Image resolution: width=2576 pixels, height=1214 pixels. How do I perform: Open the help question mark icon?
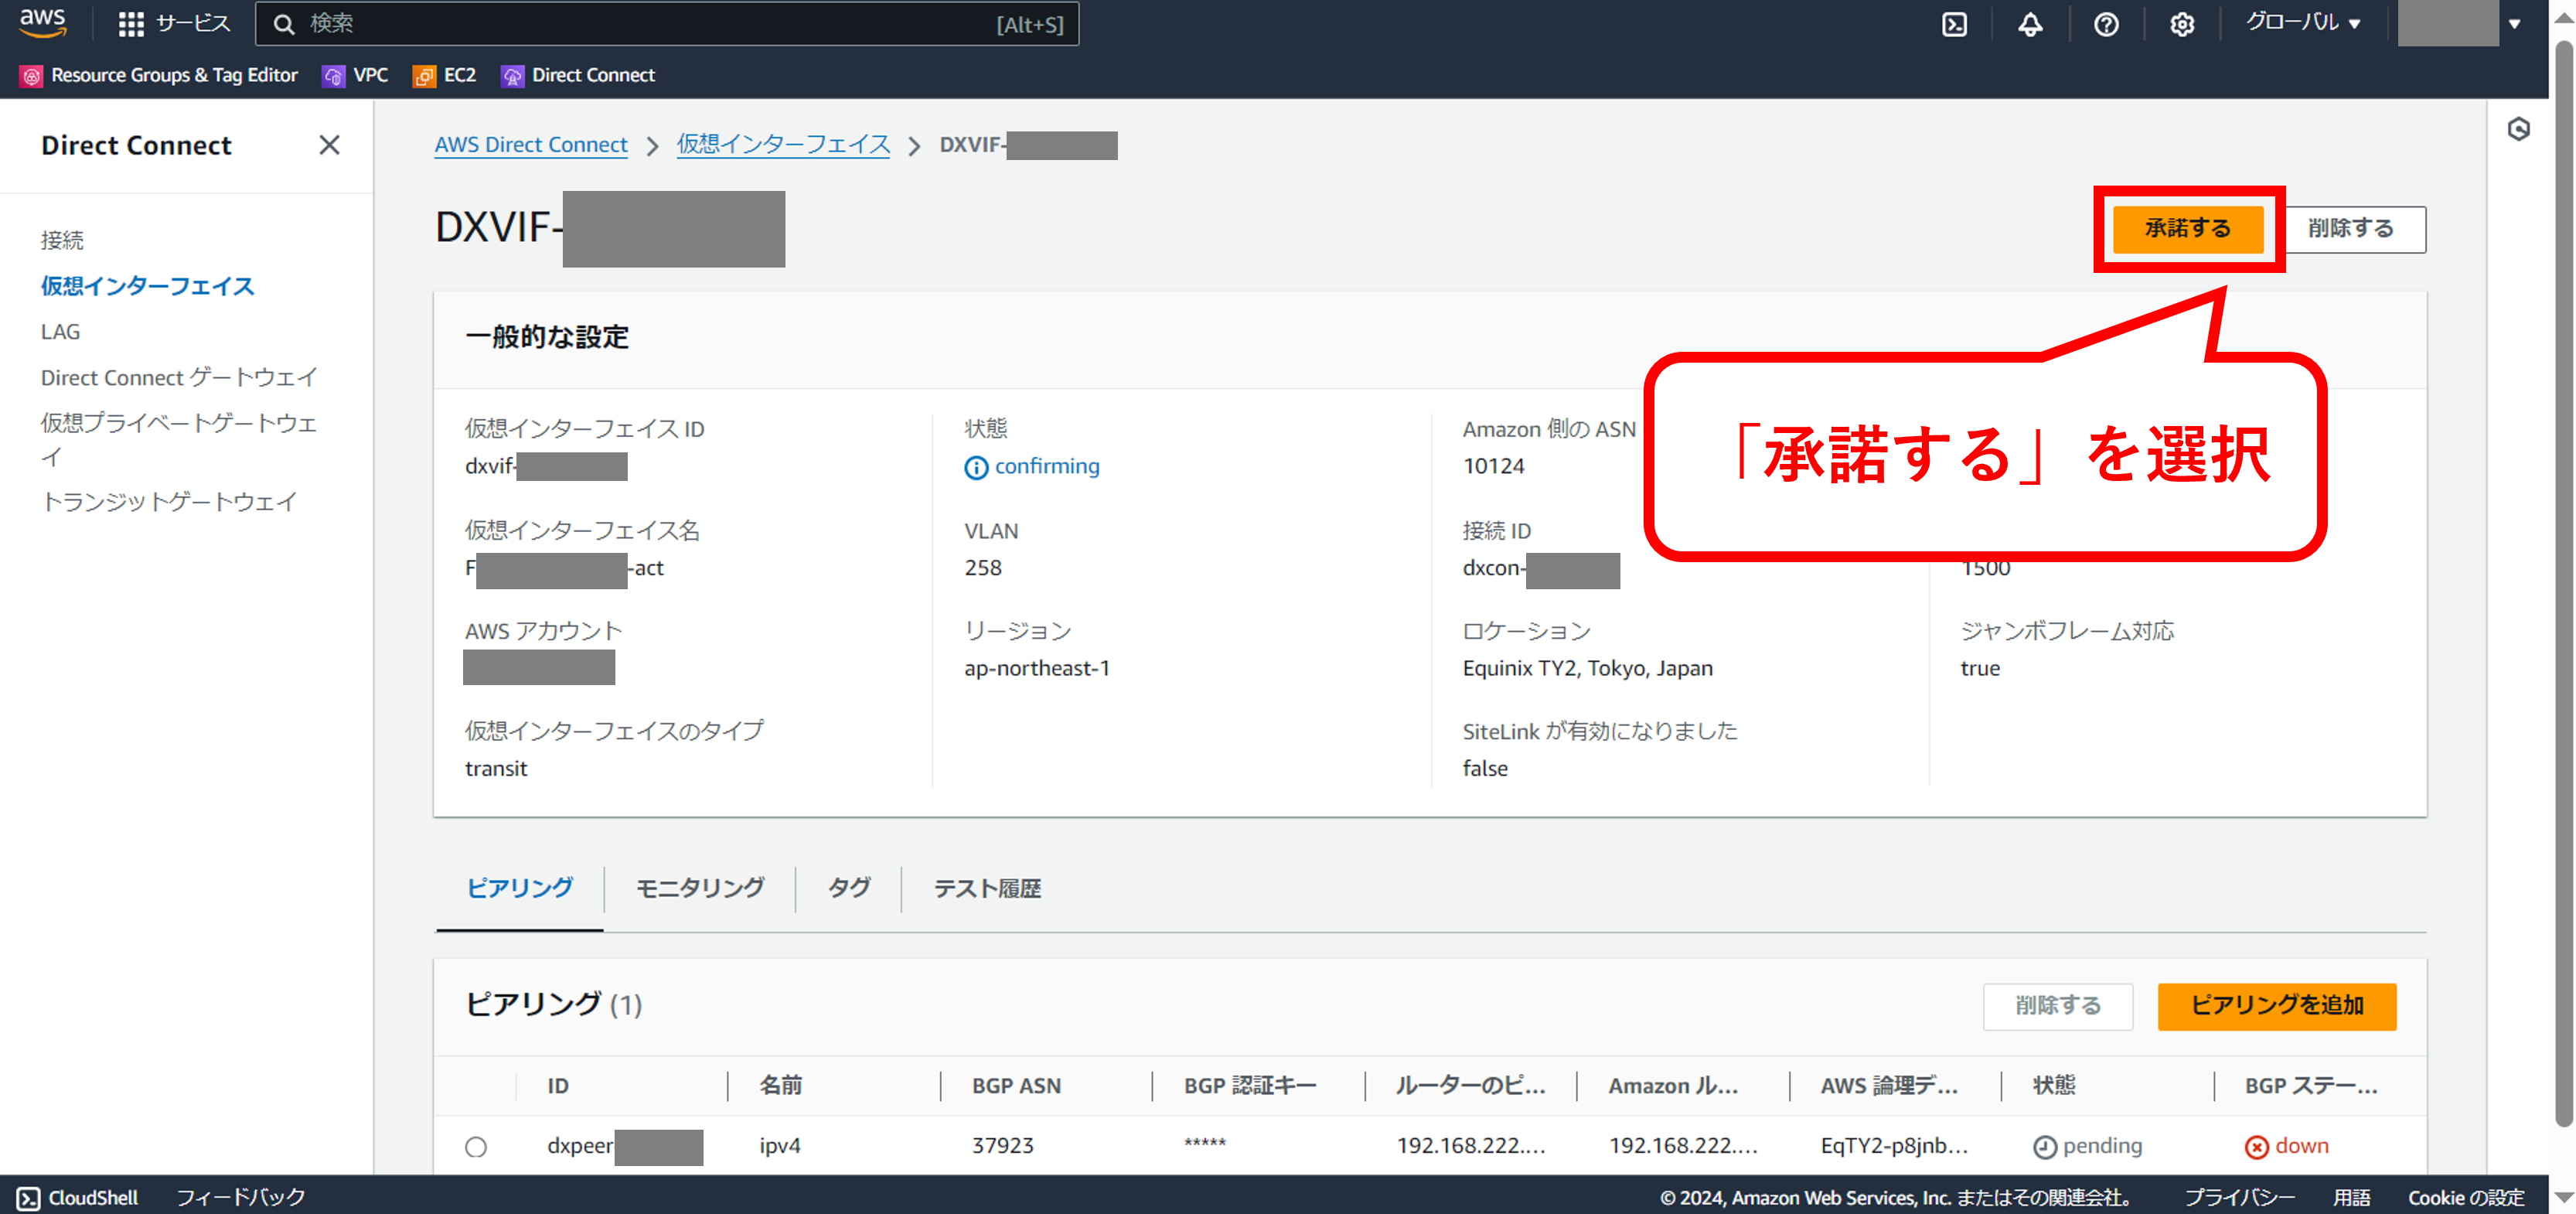pos(2106,24)
